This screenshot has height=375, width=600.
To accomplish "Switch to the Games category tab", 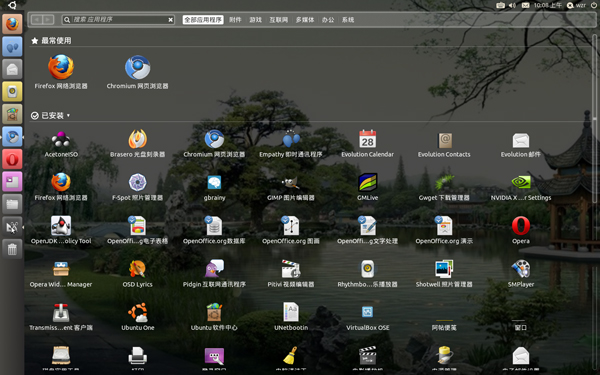I will click(x=255, y=20).
